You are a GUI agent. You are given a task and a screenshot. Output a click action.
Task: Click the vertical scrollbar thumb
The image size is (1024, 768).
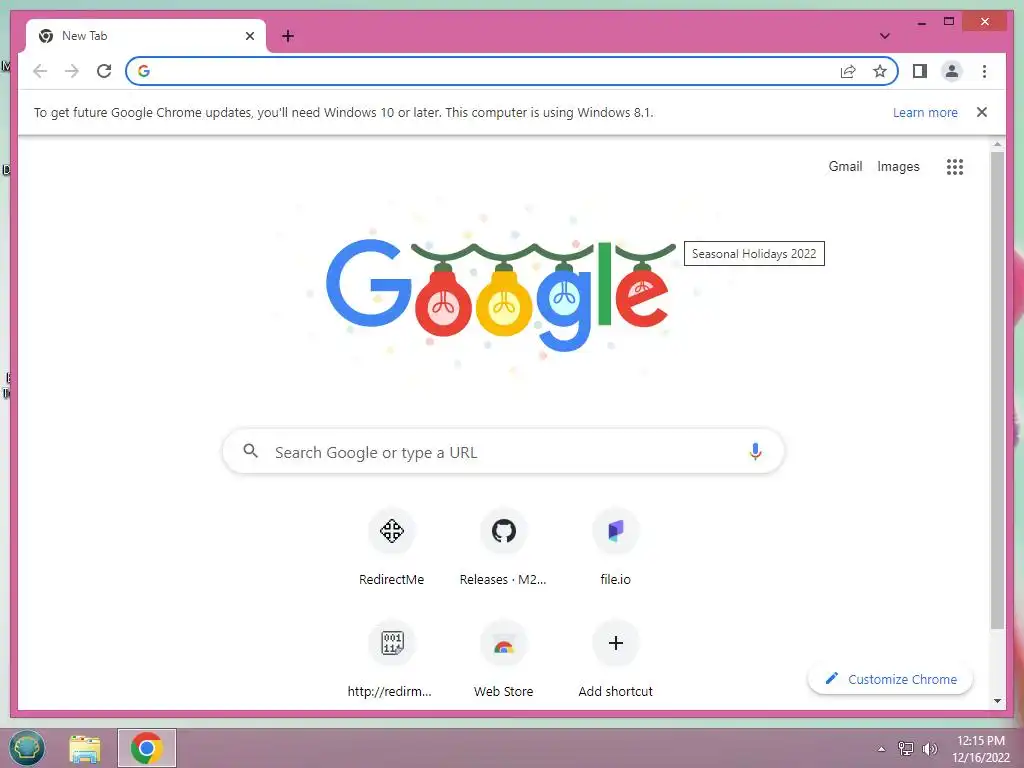pos(997,391)
